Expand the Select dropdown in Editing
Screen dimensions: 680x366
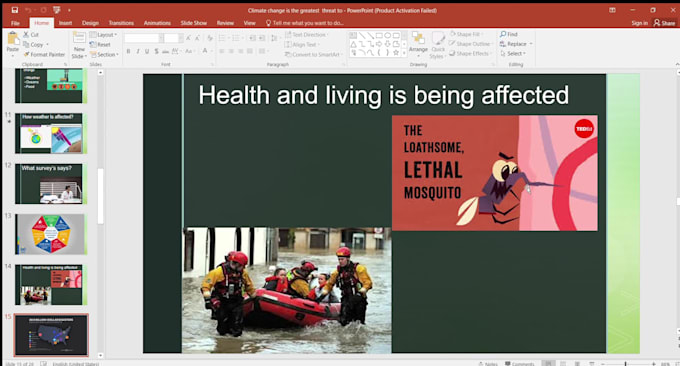513,54
